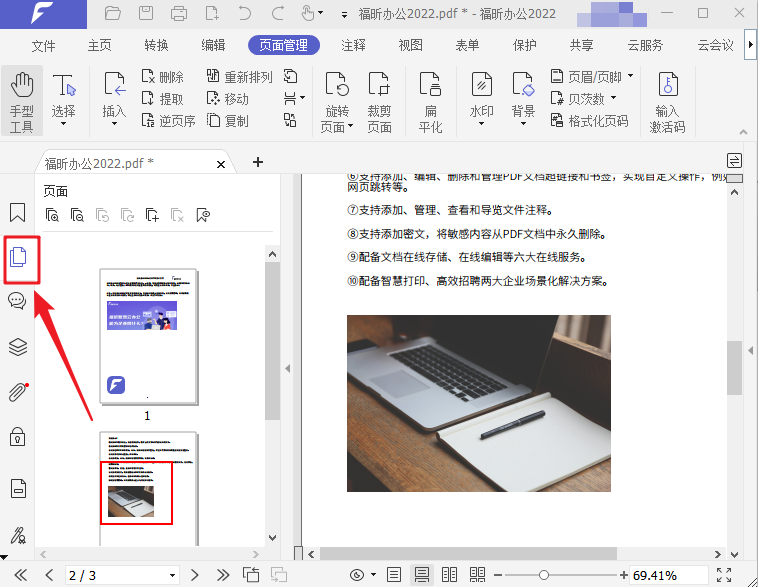Screen dimensions: 758x587
Task: Jump to first page button
Action: (x=20, y=575)
